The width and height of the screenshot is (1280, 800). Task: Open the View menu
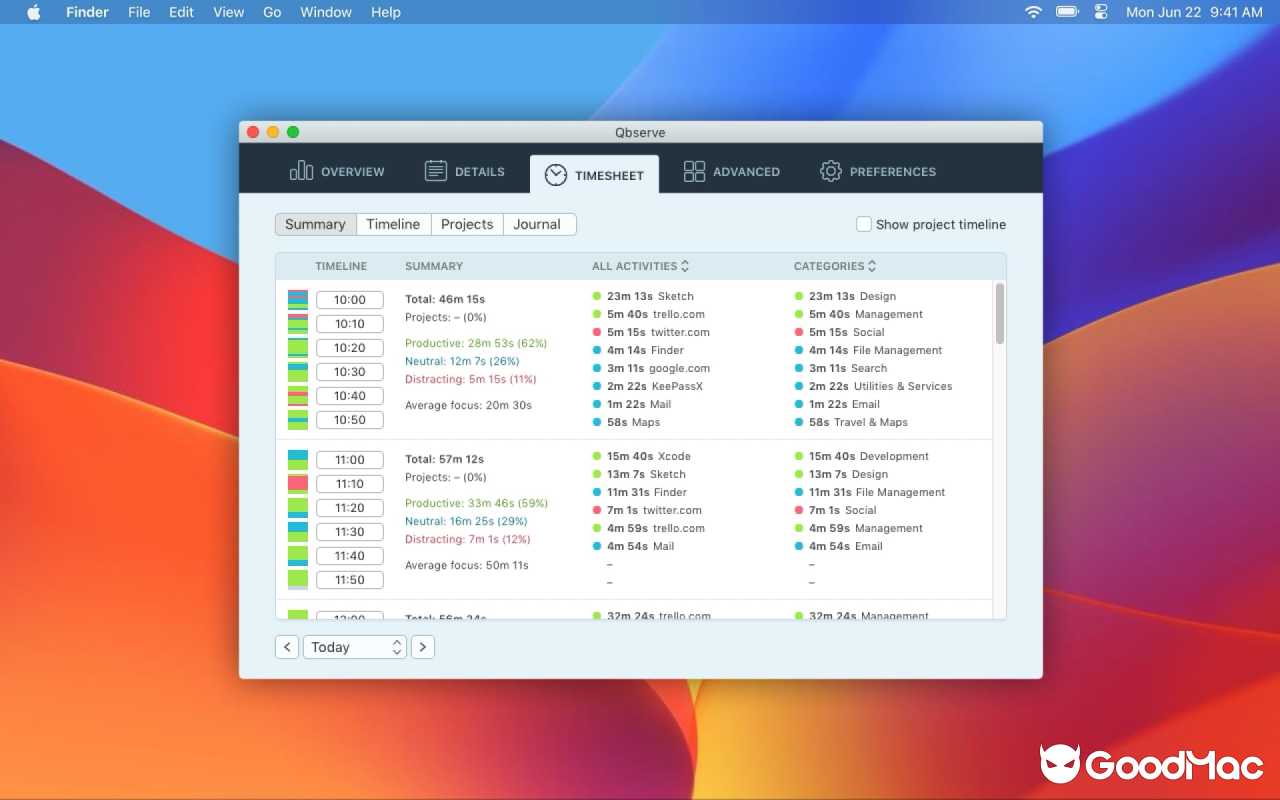pyautogui.click(x=228, y=12)
